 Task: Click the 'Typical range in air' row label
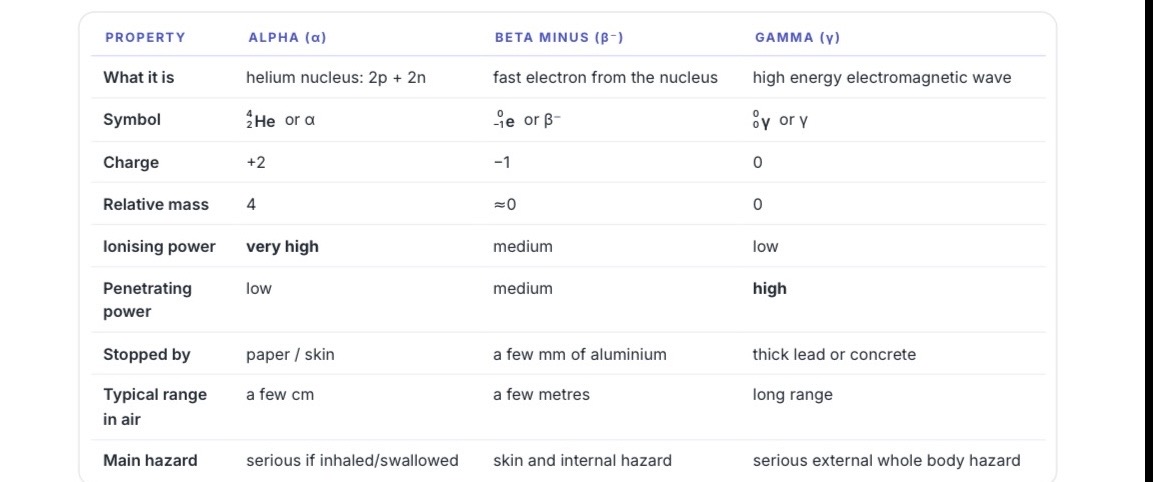click(x=155, y=407)
